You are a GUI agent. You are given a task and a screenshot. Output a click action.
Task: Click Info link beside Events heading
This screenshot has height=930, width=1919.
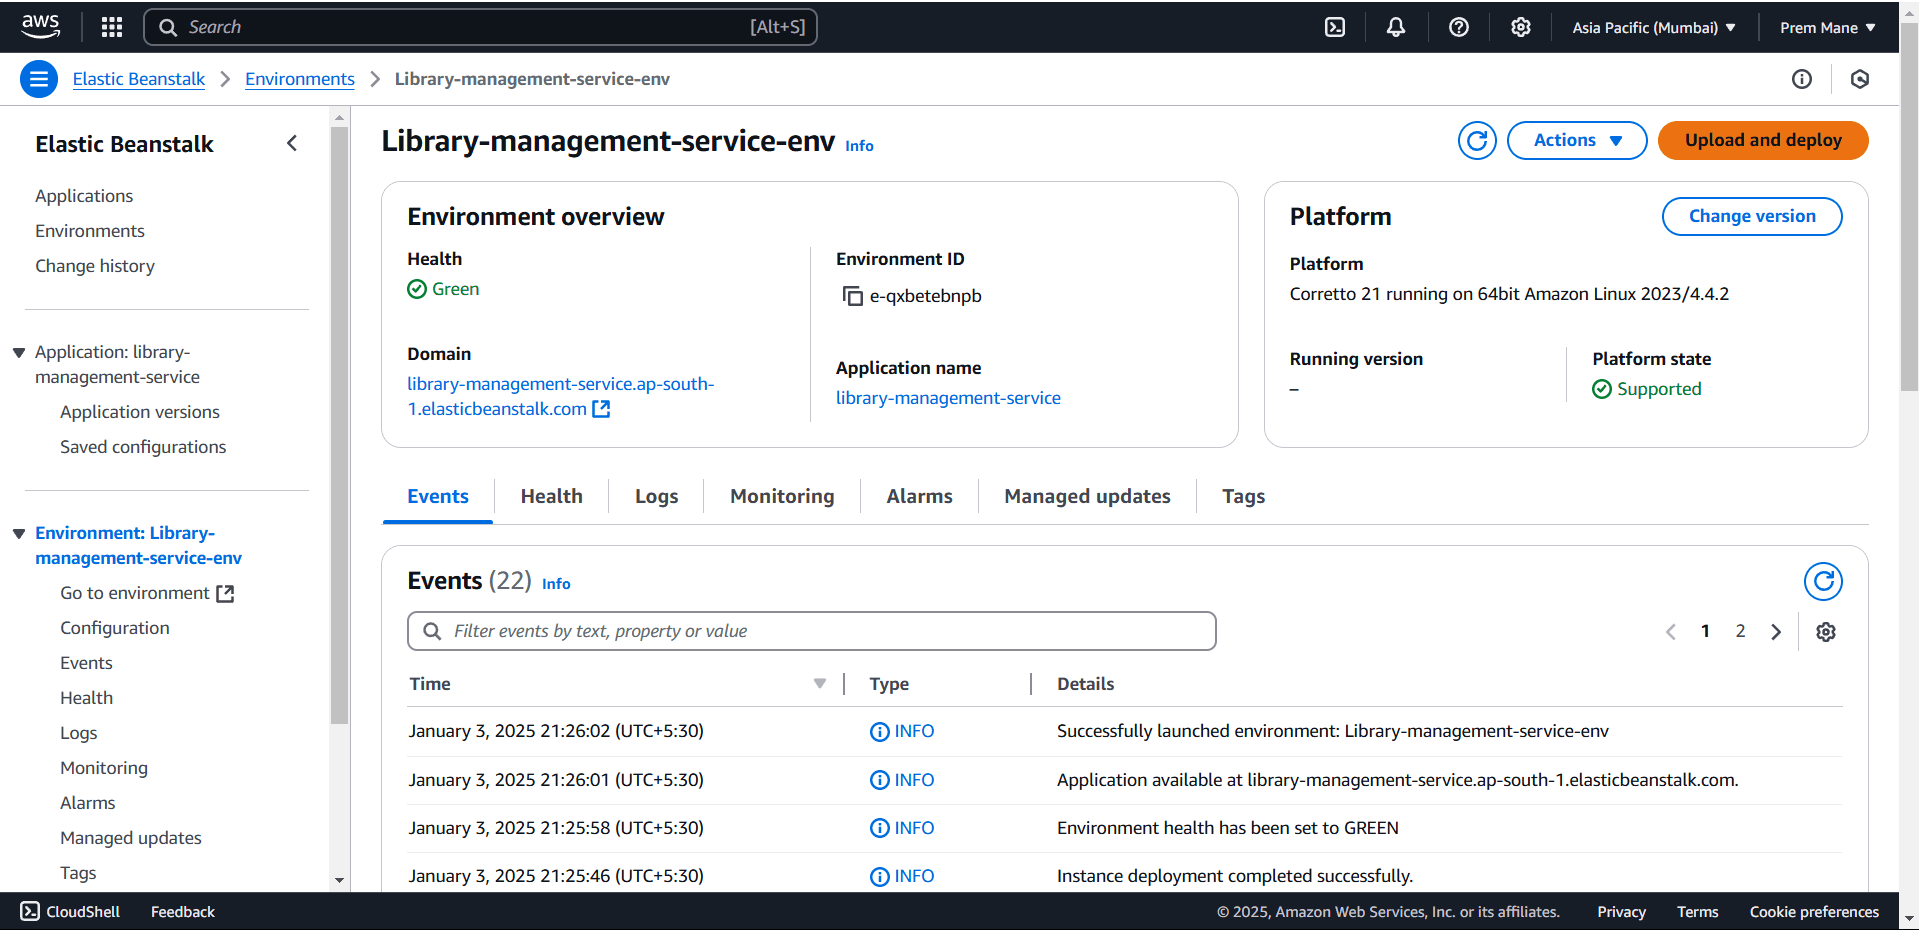point(556,584)
